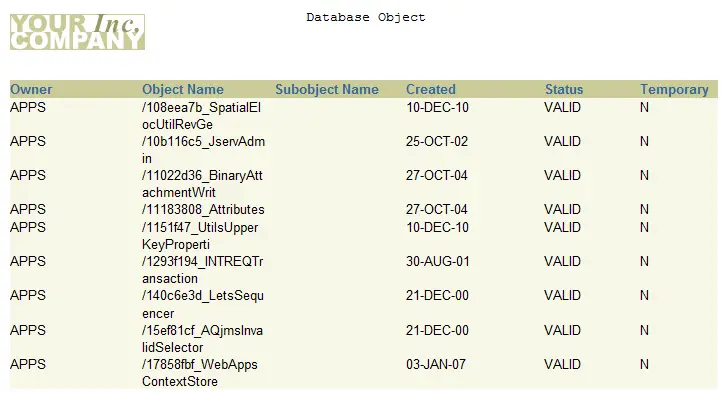
Task: Click the YOUR COMPANY Inc. logo
Action: (77, 32)
